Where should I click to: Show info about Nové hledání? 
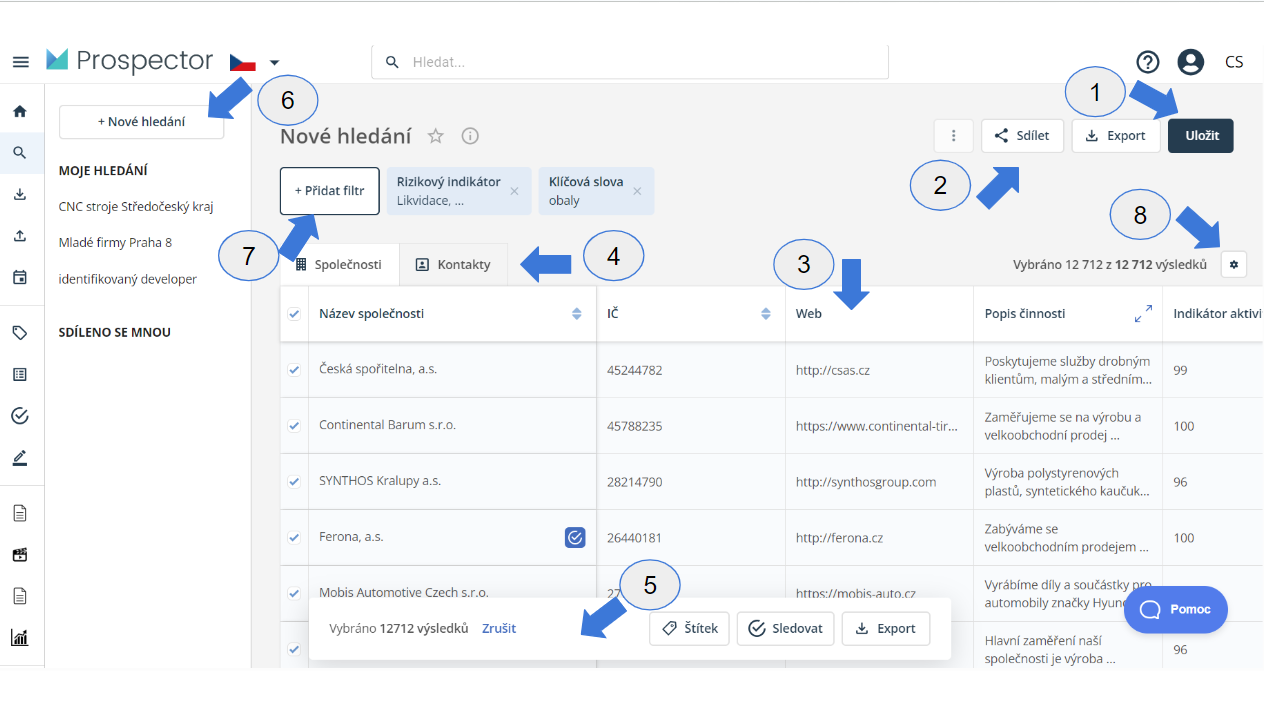point(470,136)
